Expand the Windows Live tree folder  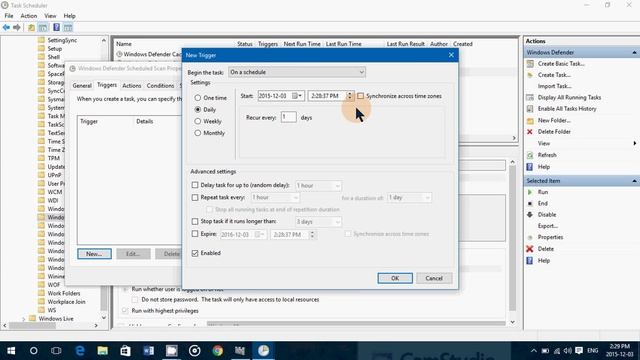click(x=24, y=319)
